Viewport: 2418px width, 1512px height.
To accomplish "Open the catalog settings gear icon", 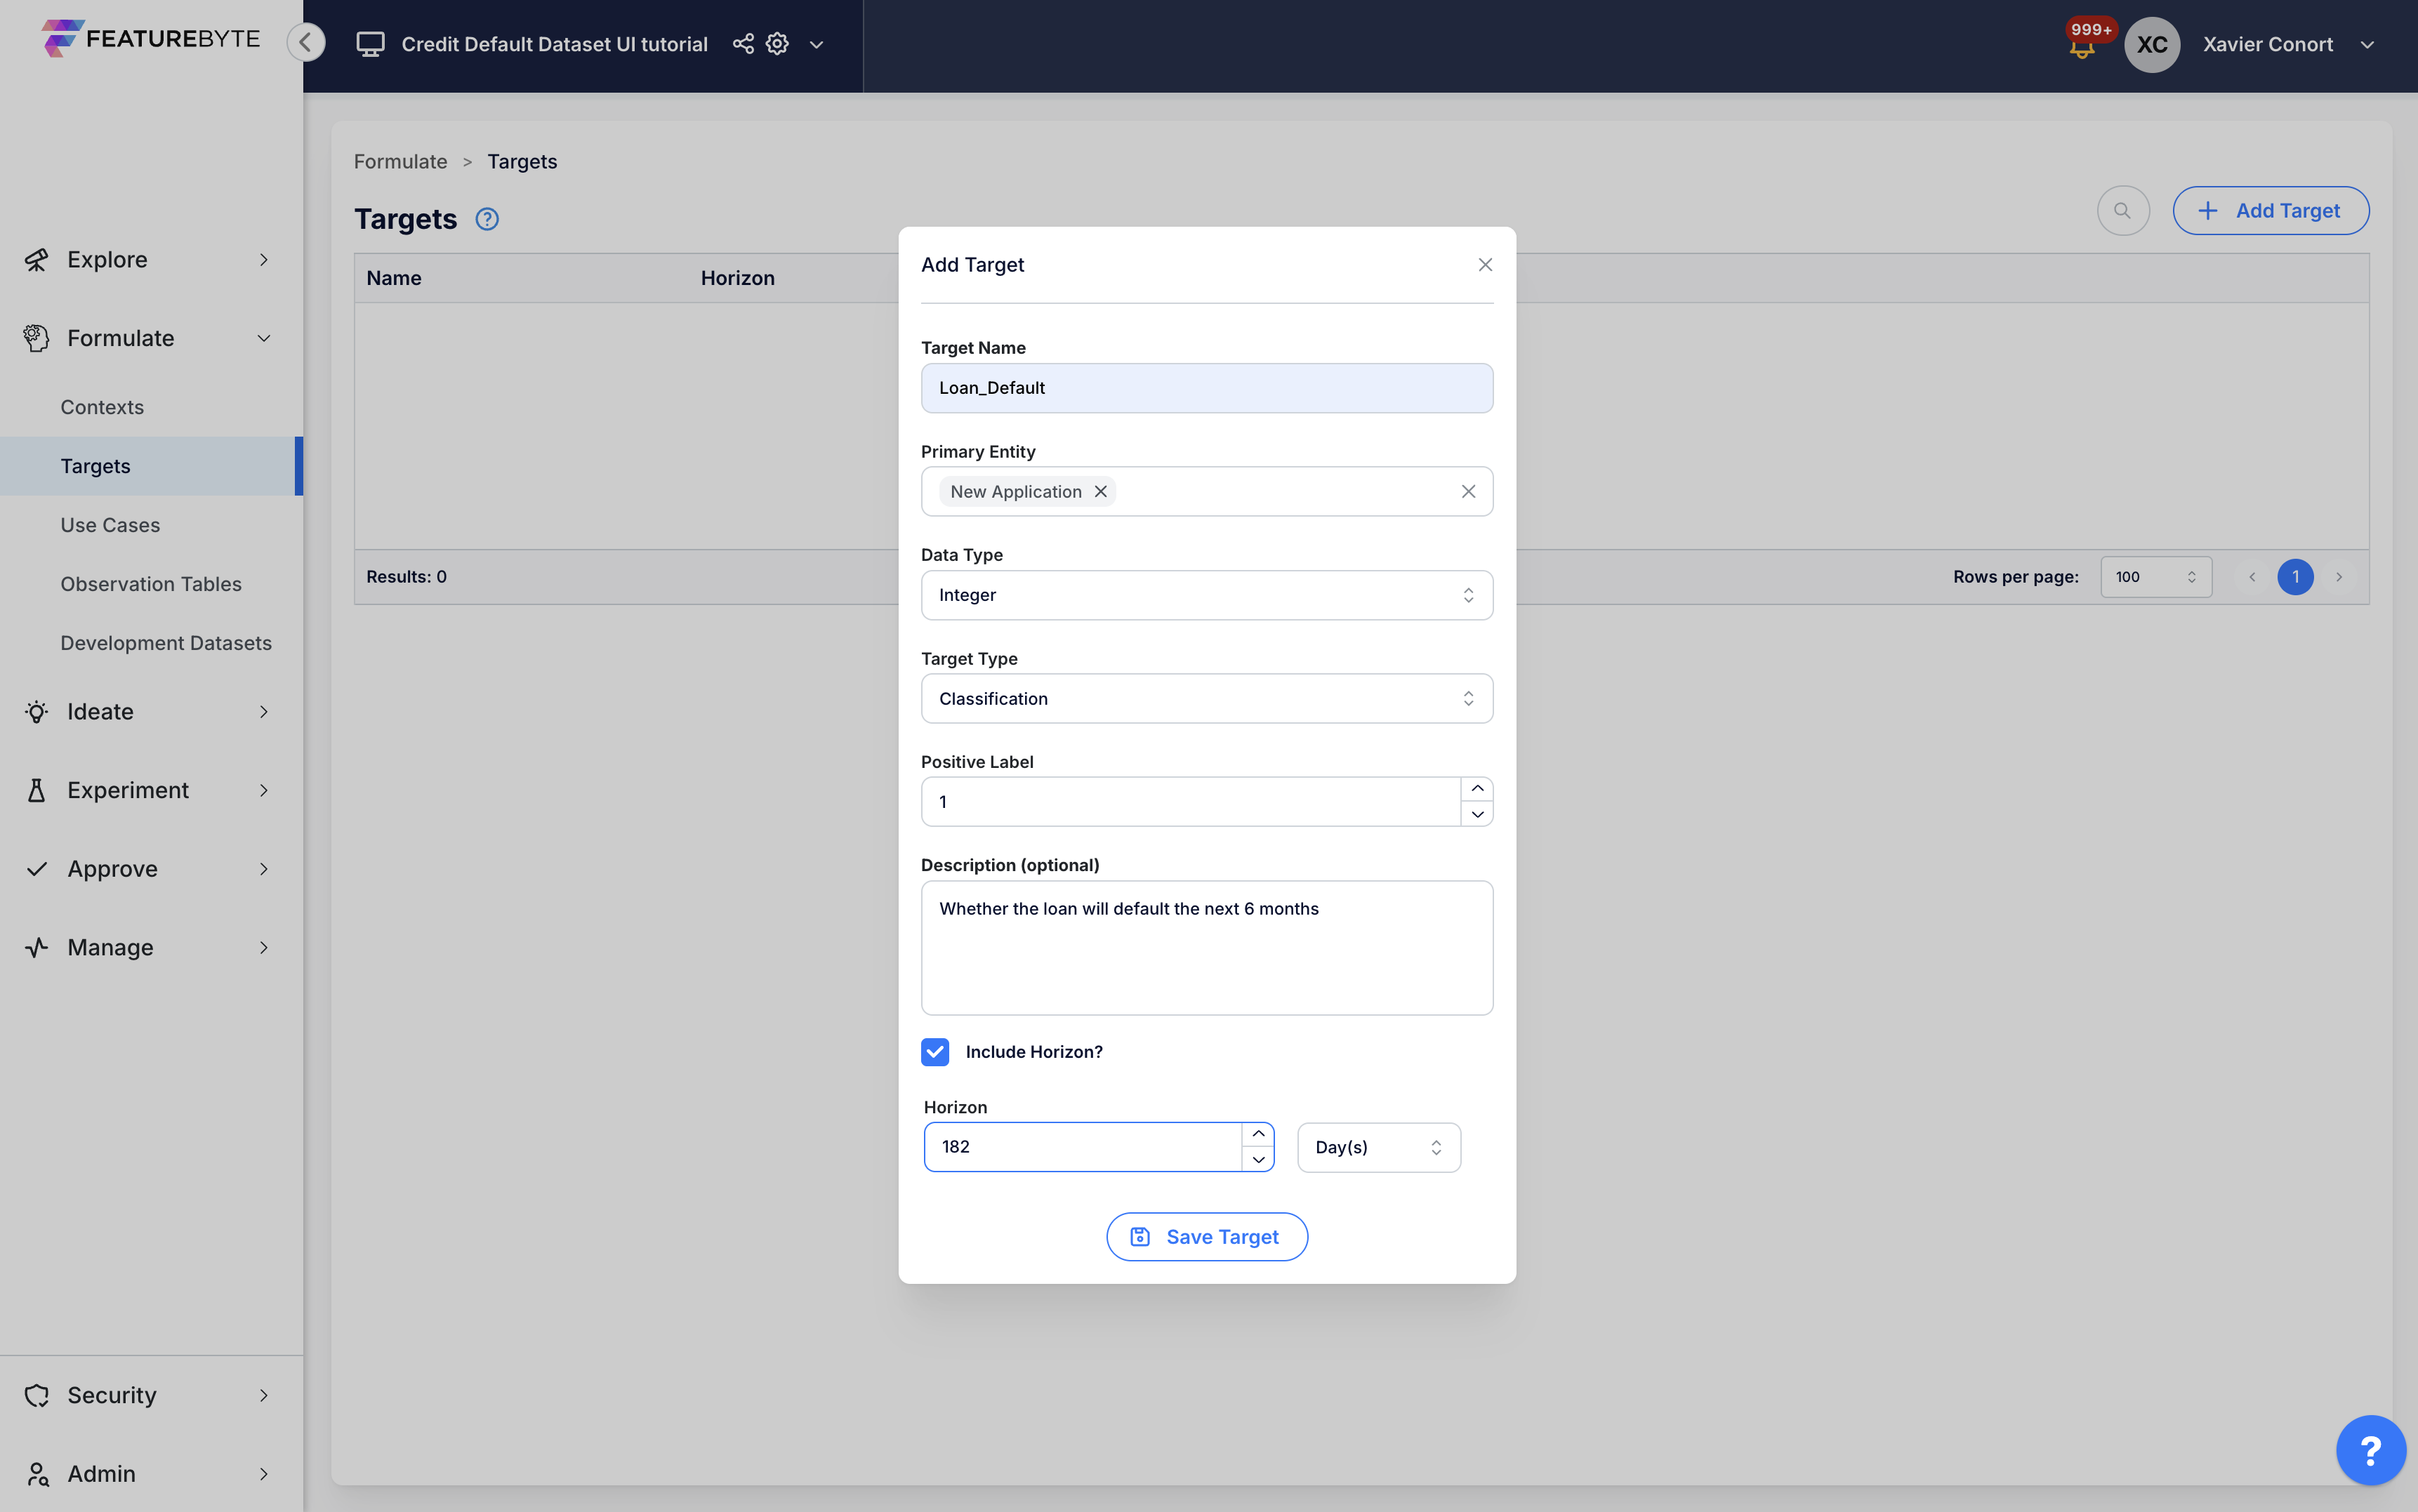I will point(777,43).
